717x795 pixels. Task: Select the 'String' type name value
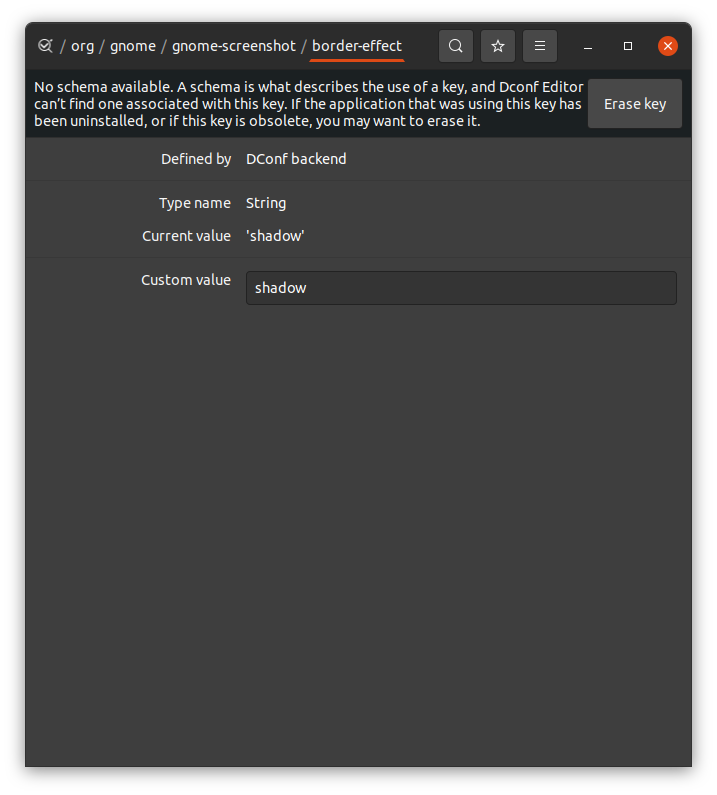coord(266,203)
